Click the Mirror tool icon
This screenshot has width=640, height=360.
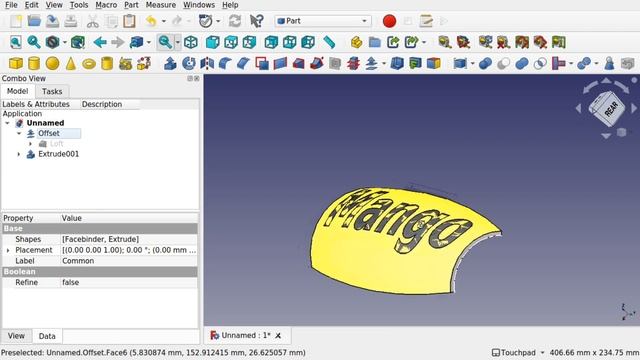(x=207, y=63)
